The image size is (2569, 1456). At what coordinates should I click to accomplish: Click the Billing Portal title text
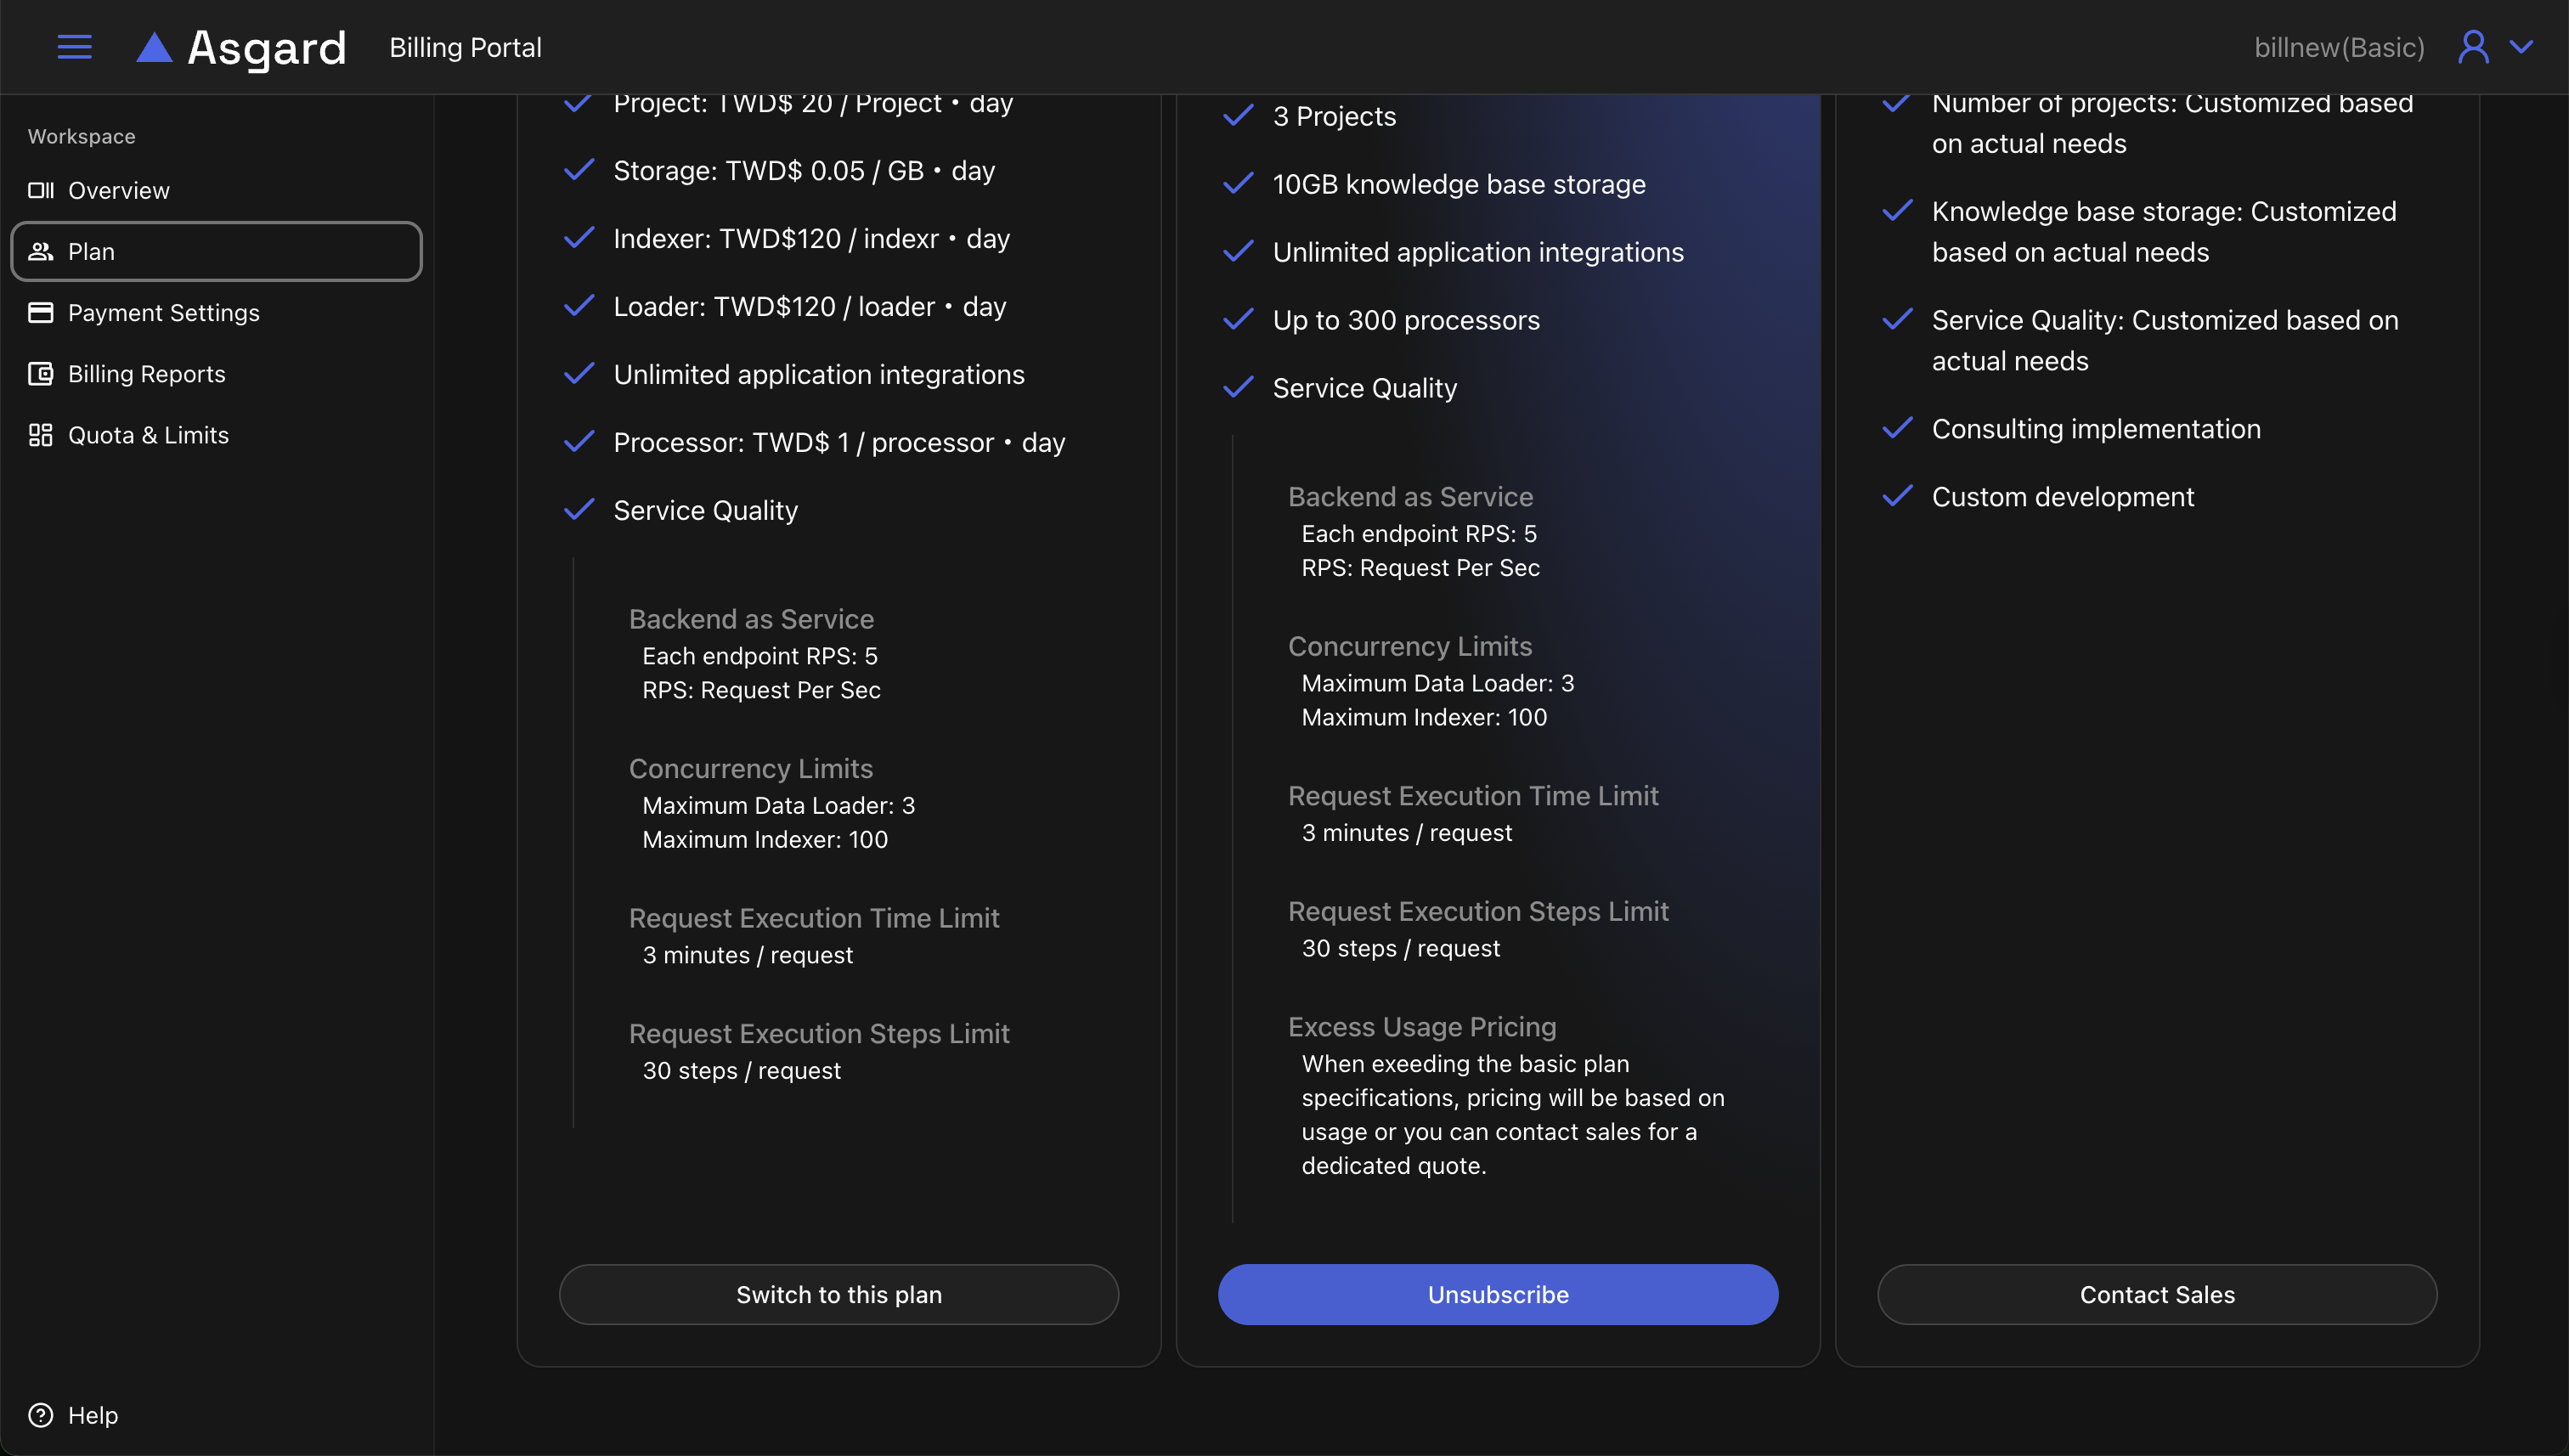pyautogui.click(x=465, y=47)
